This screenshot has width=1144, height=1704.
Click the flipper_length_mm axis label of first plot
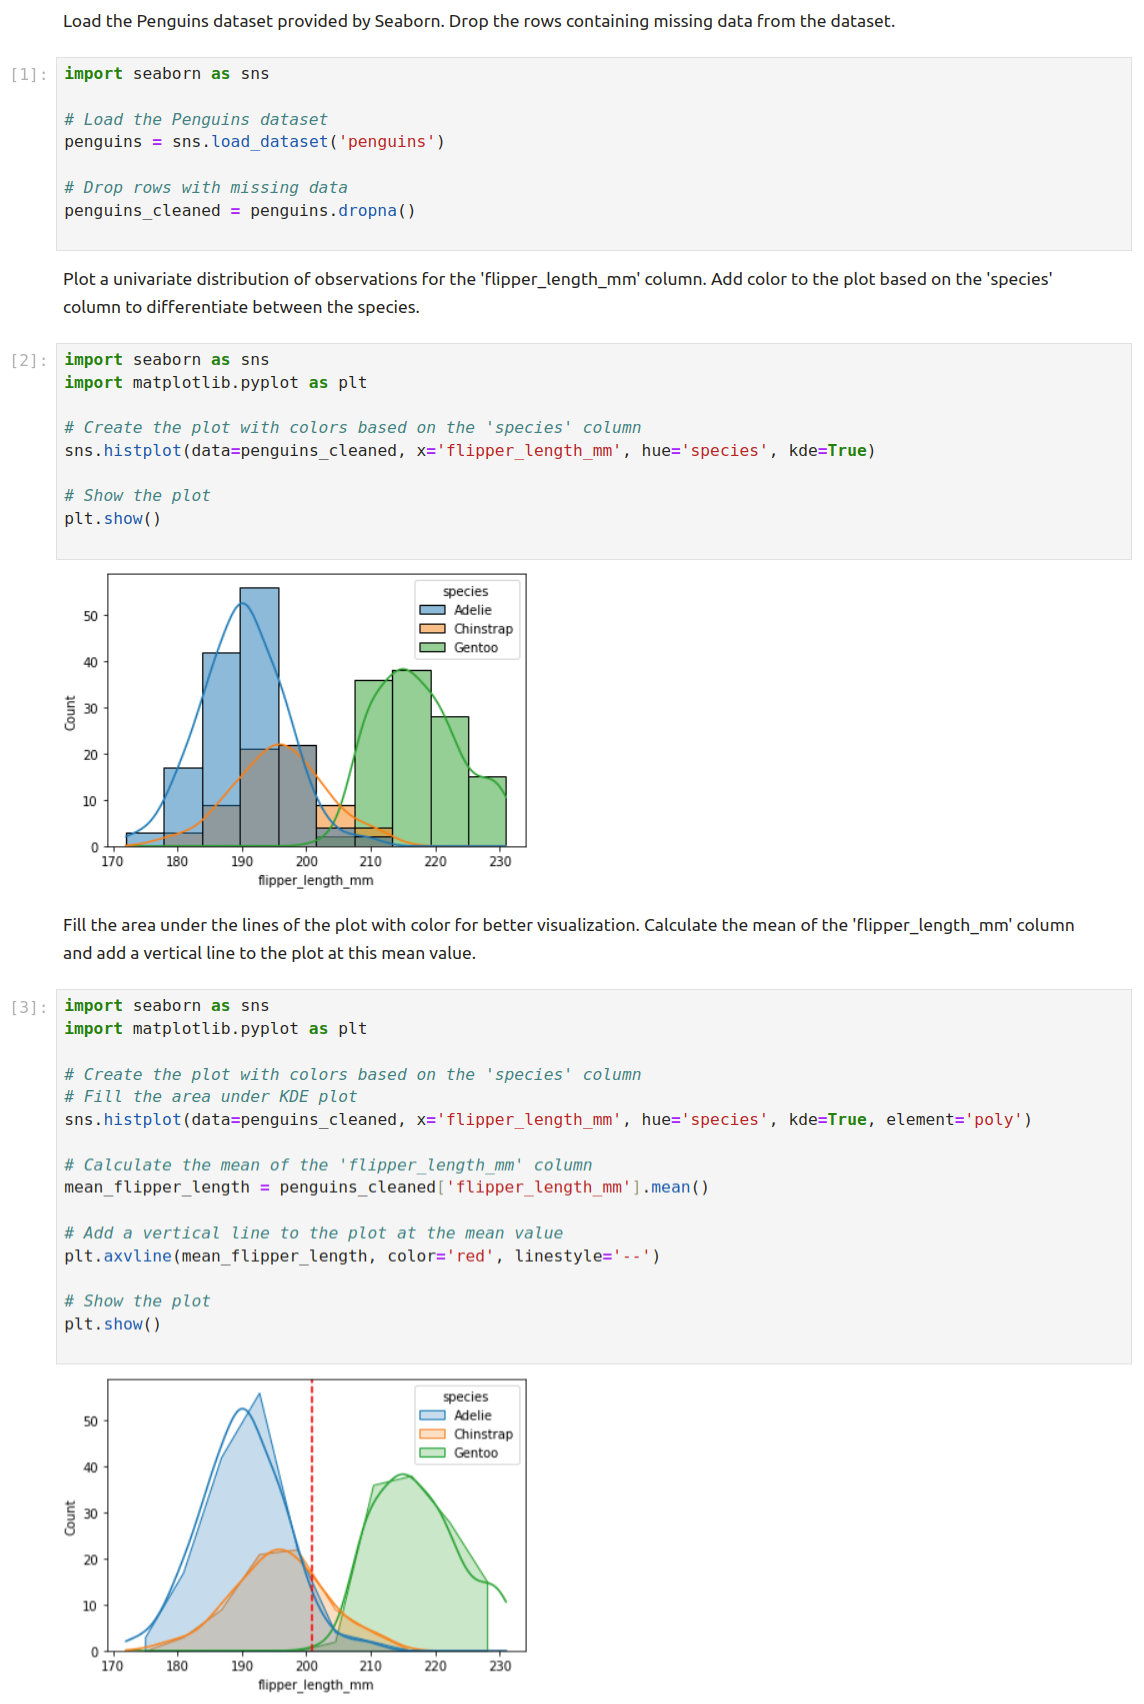point(315,881)
